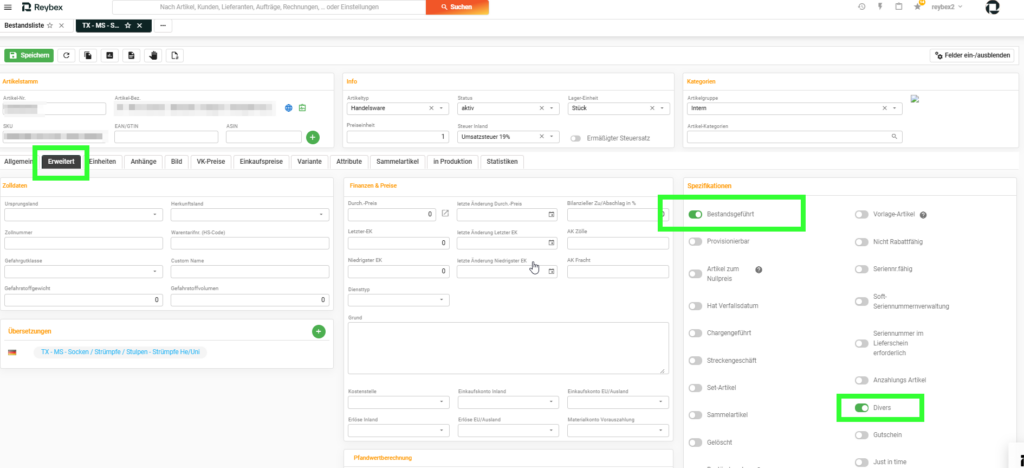Click the copy/duplicate icon in toolbar
The image size is (1024, 468).
coord(88,55)
